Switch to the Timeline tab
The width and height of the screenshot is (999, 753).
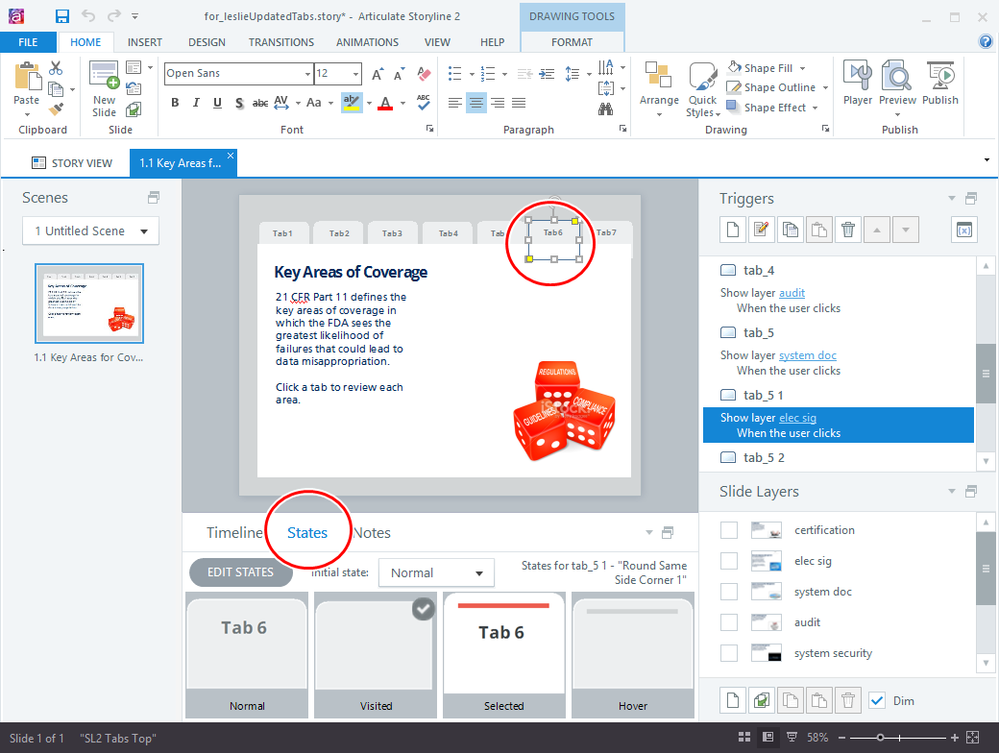coord(234,533)
